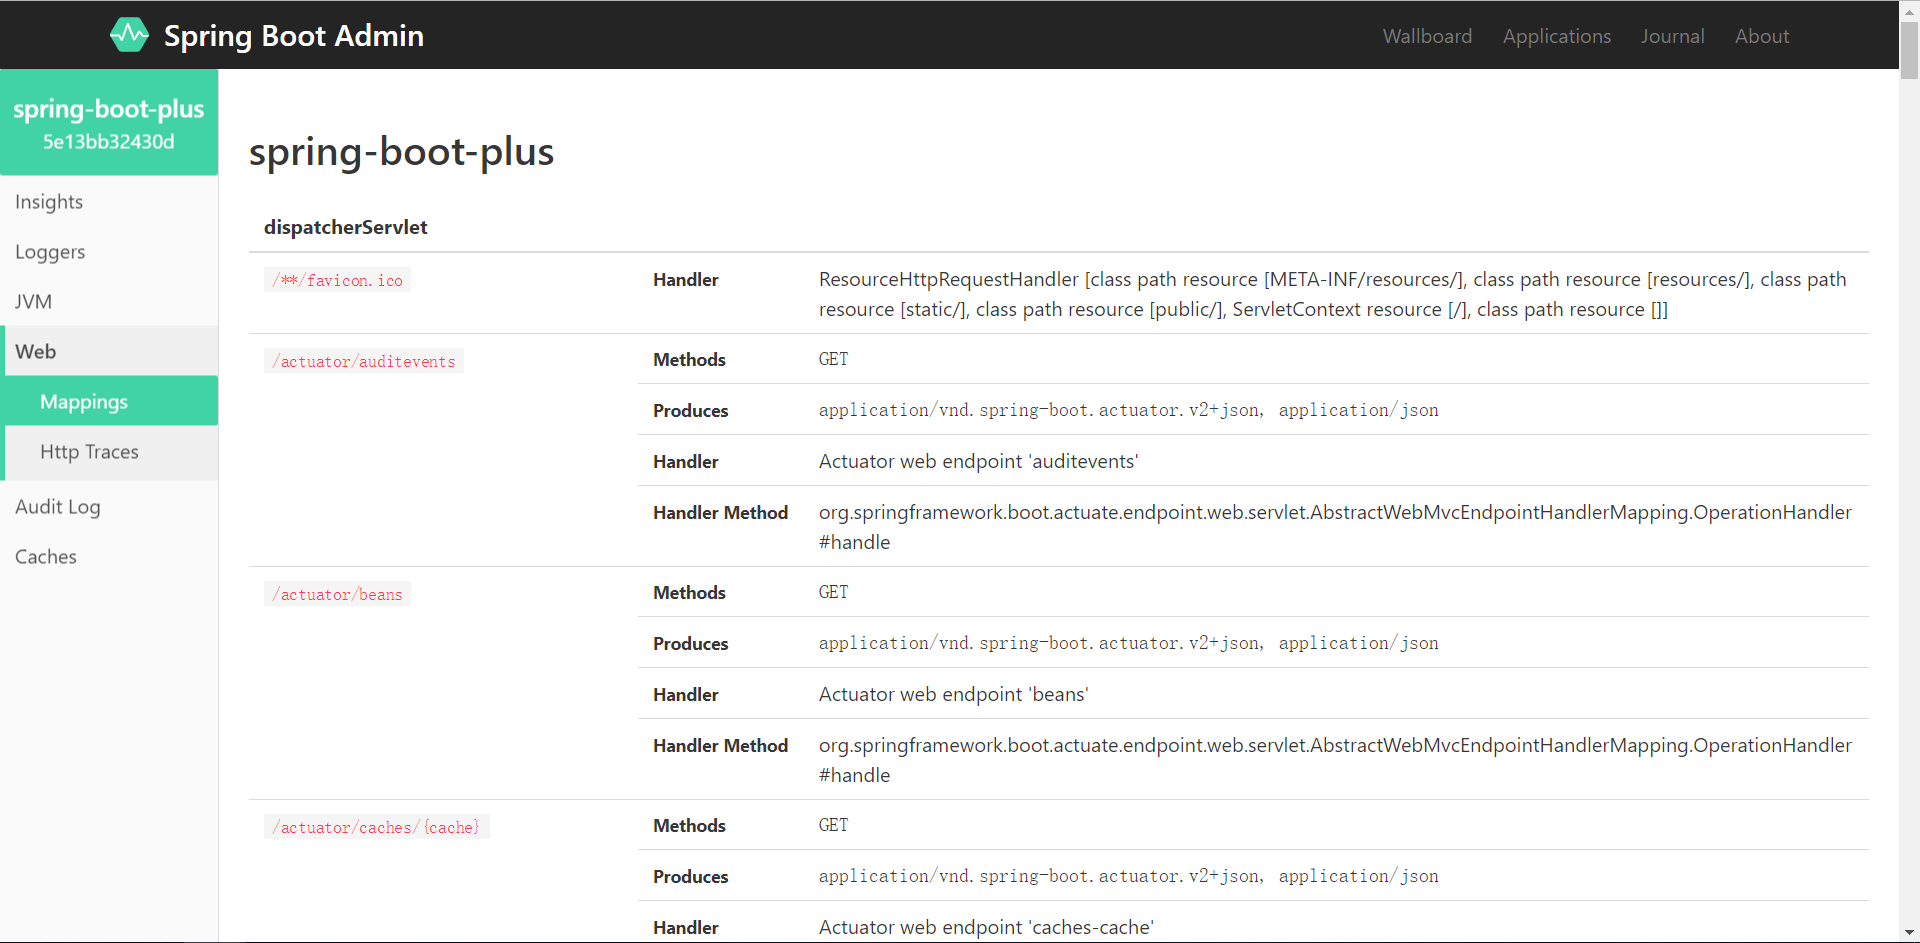This screenshot has width=1920, height=943.
Task: Click the Spring Boot Admin heartbeat logo icon
Action: (129, 35)
